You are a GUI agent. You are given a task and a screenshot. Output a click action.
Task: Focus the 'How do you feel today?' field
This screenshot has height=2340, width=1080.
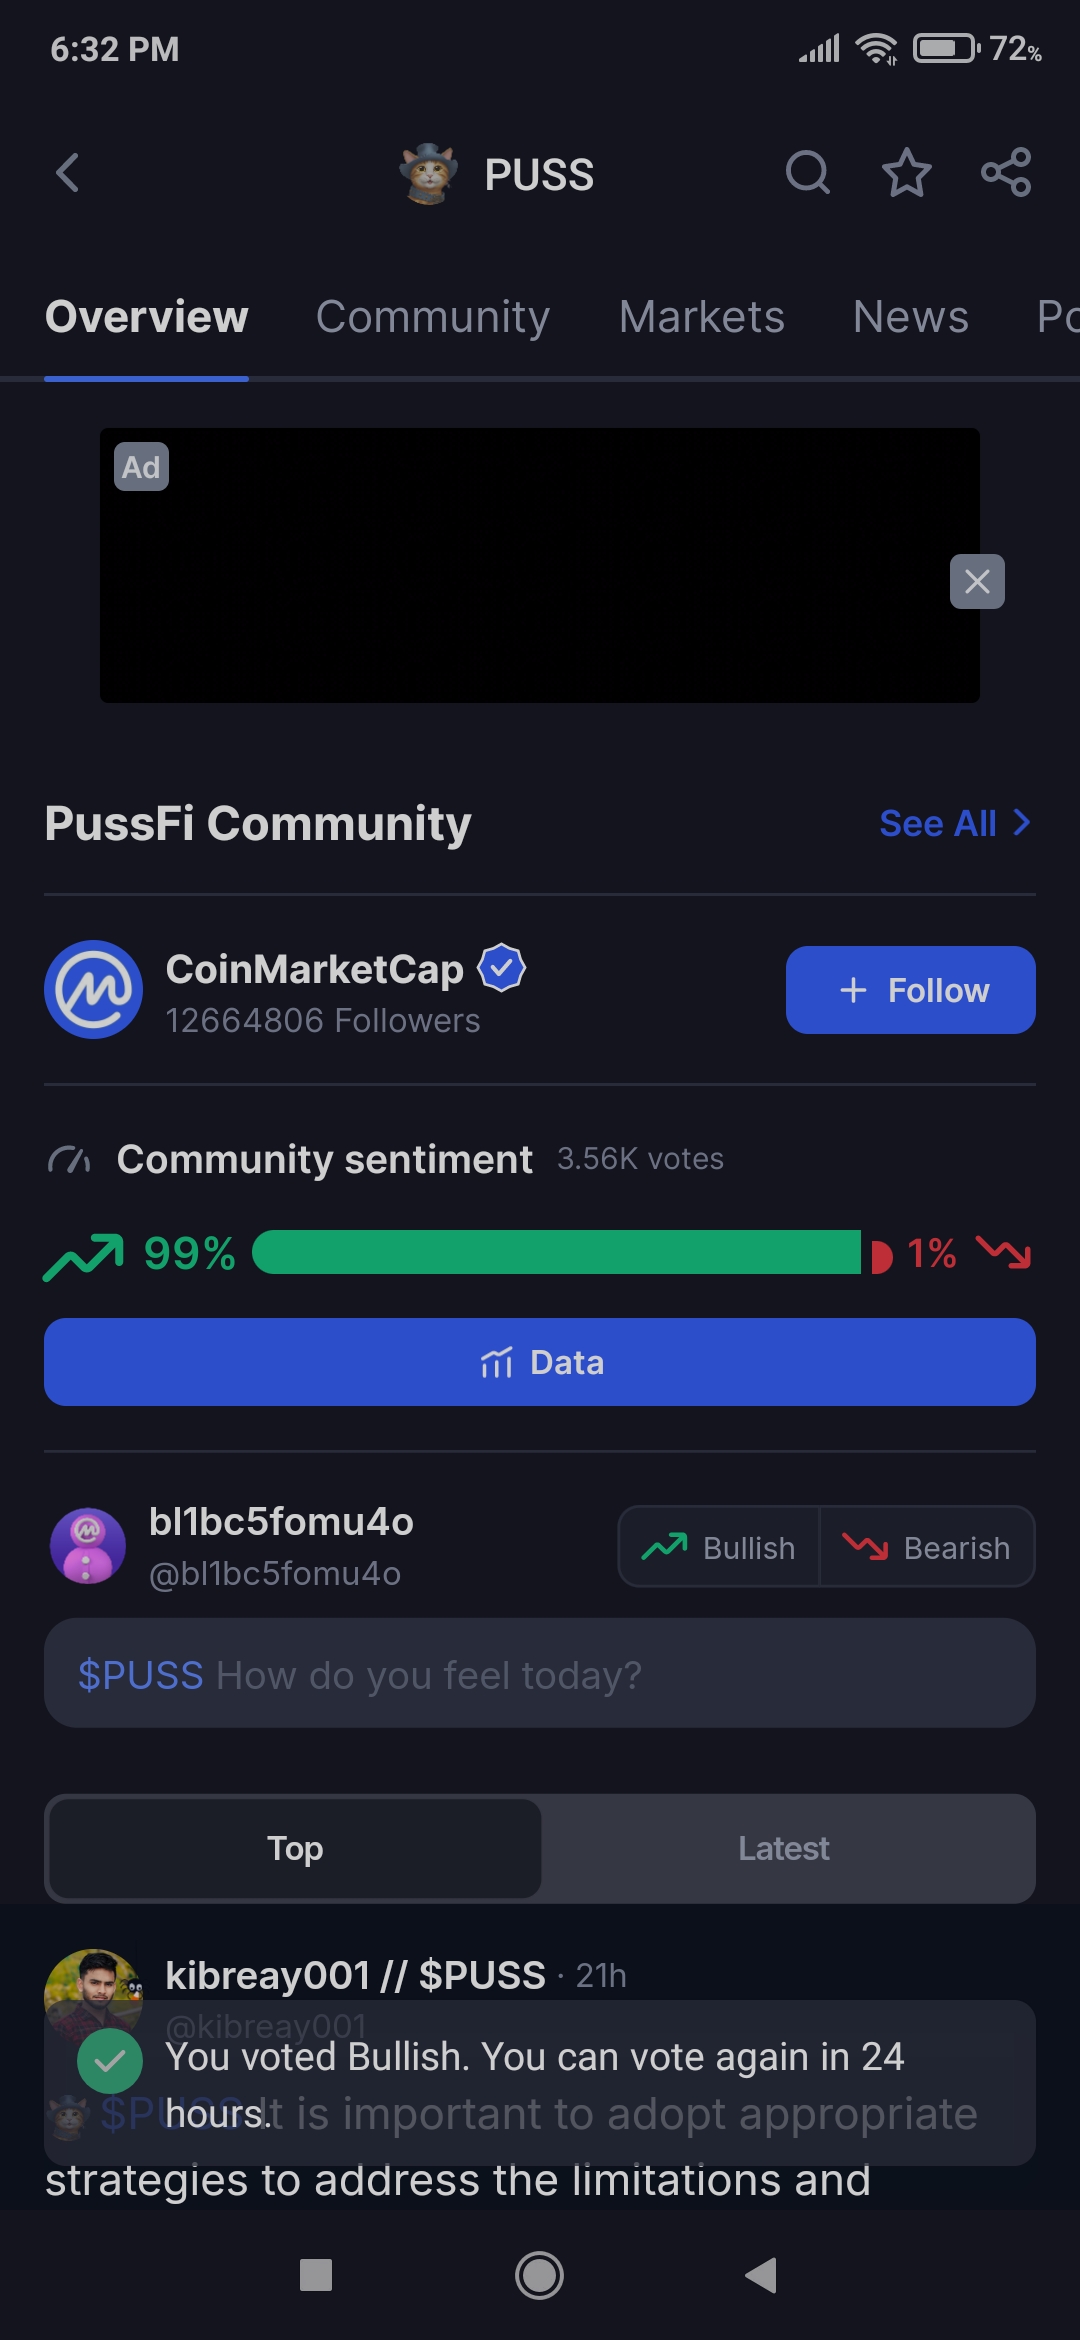[x=540, y=1673]
